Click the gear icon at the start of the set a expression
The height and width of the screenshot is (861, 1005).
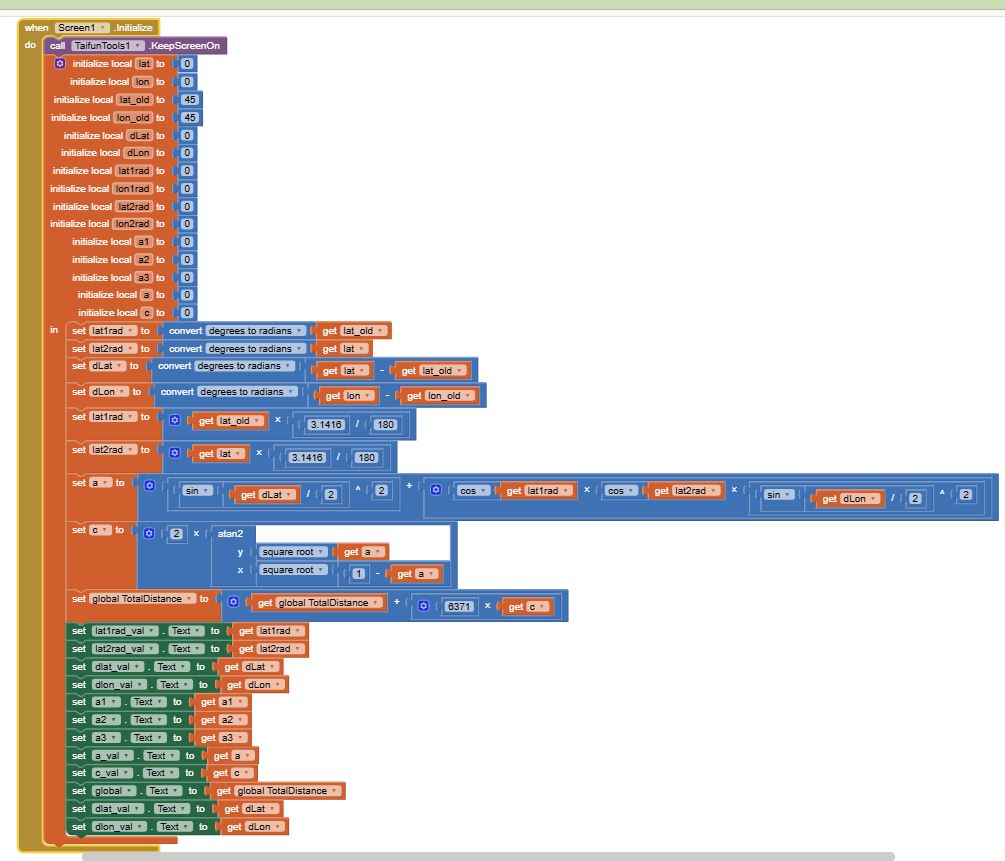coord(150,485)
